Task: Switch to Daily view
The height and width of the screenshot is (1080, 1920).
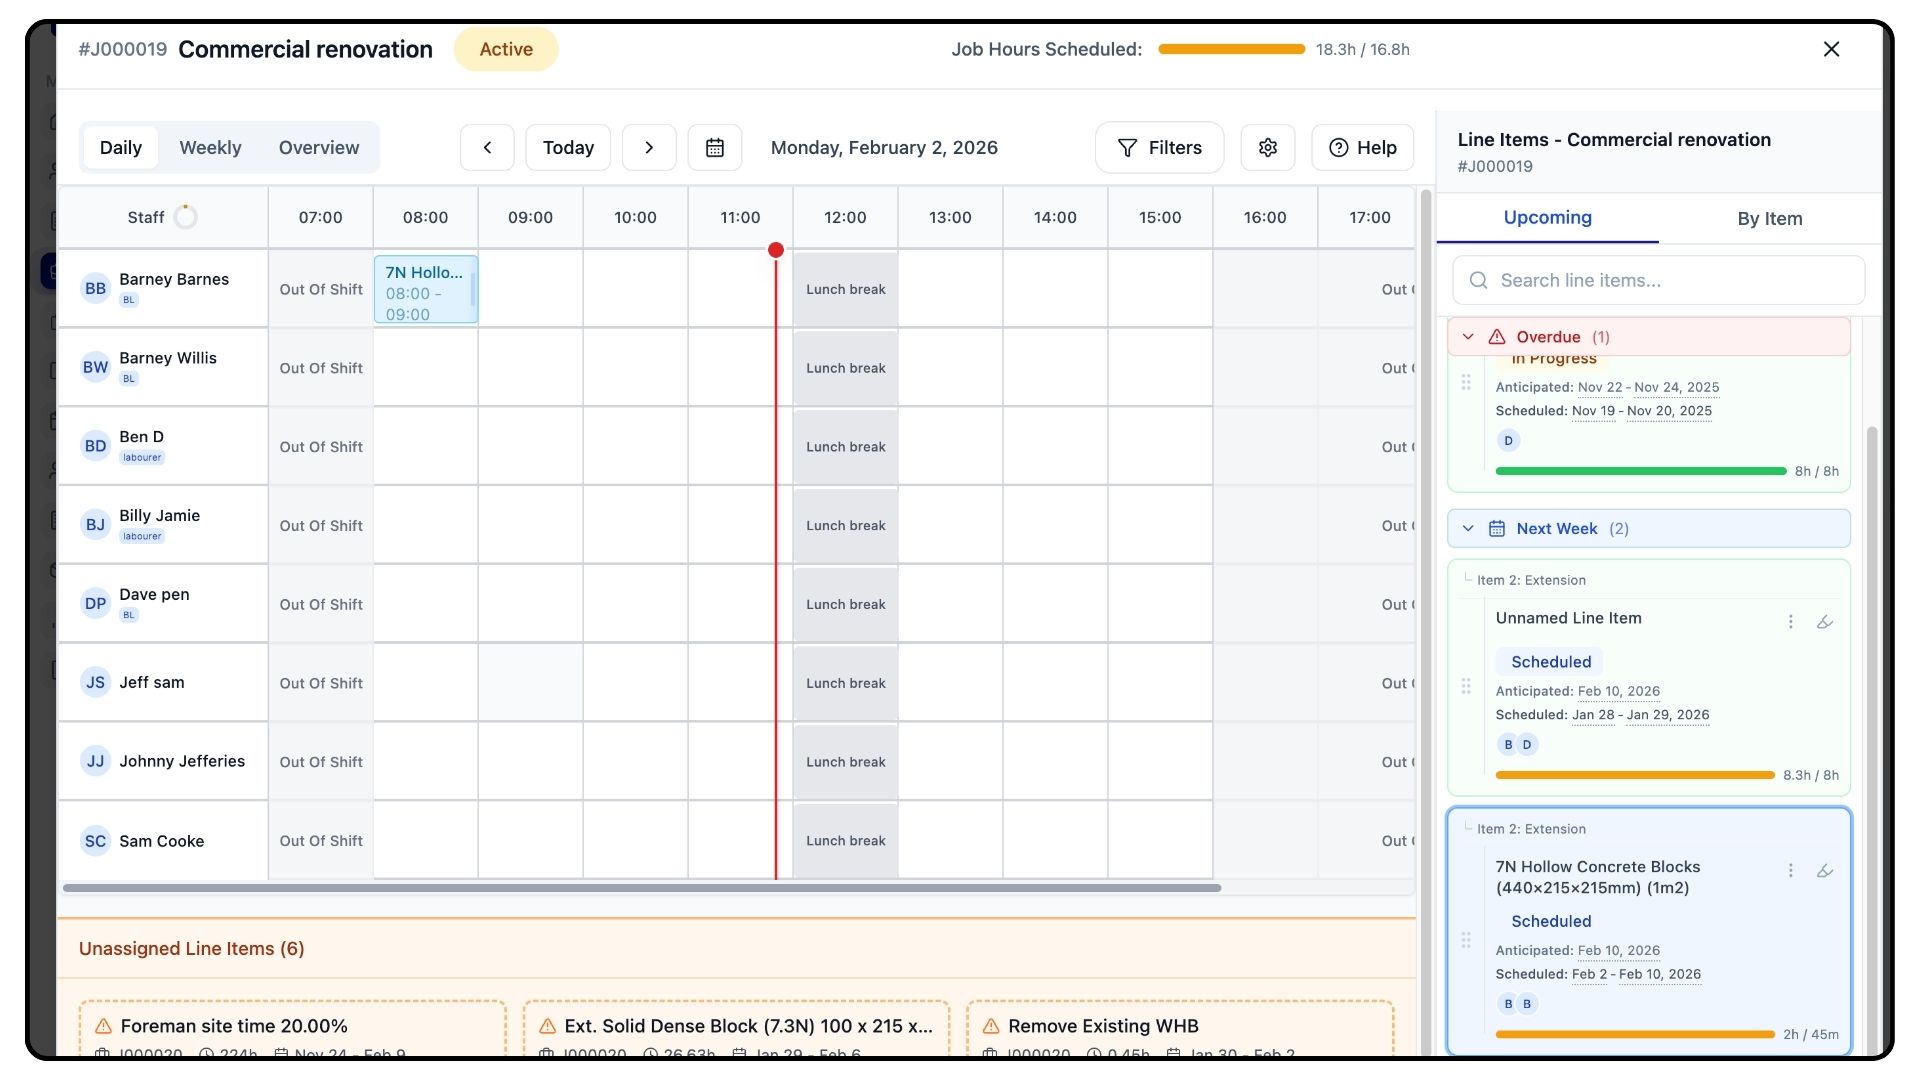Action: click(x=121, y=148)
